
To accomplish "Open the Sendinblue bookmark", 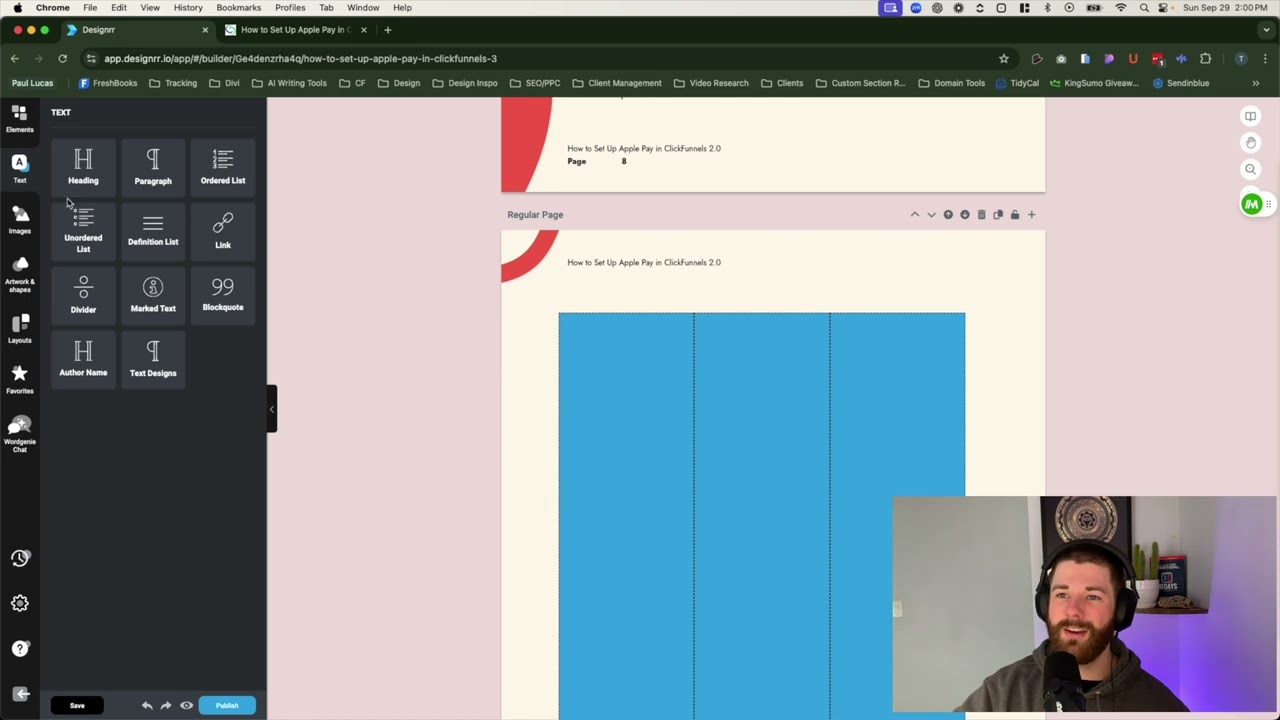I will (x=1181, y=83).
